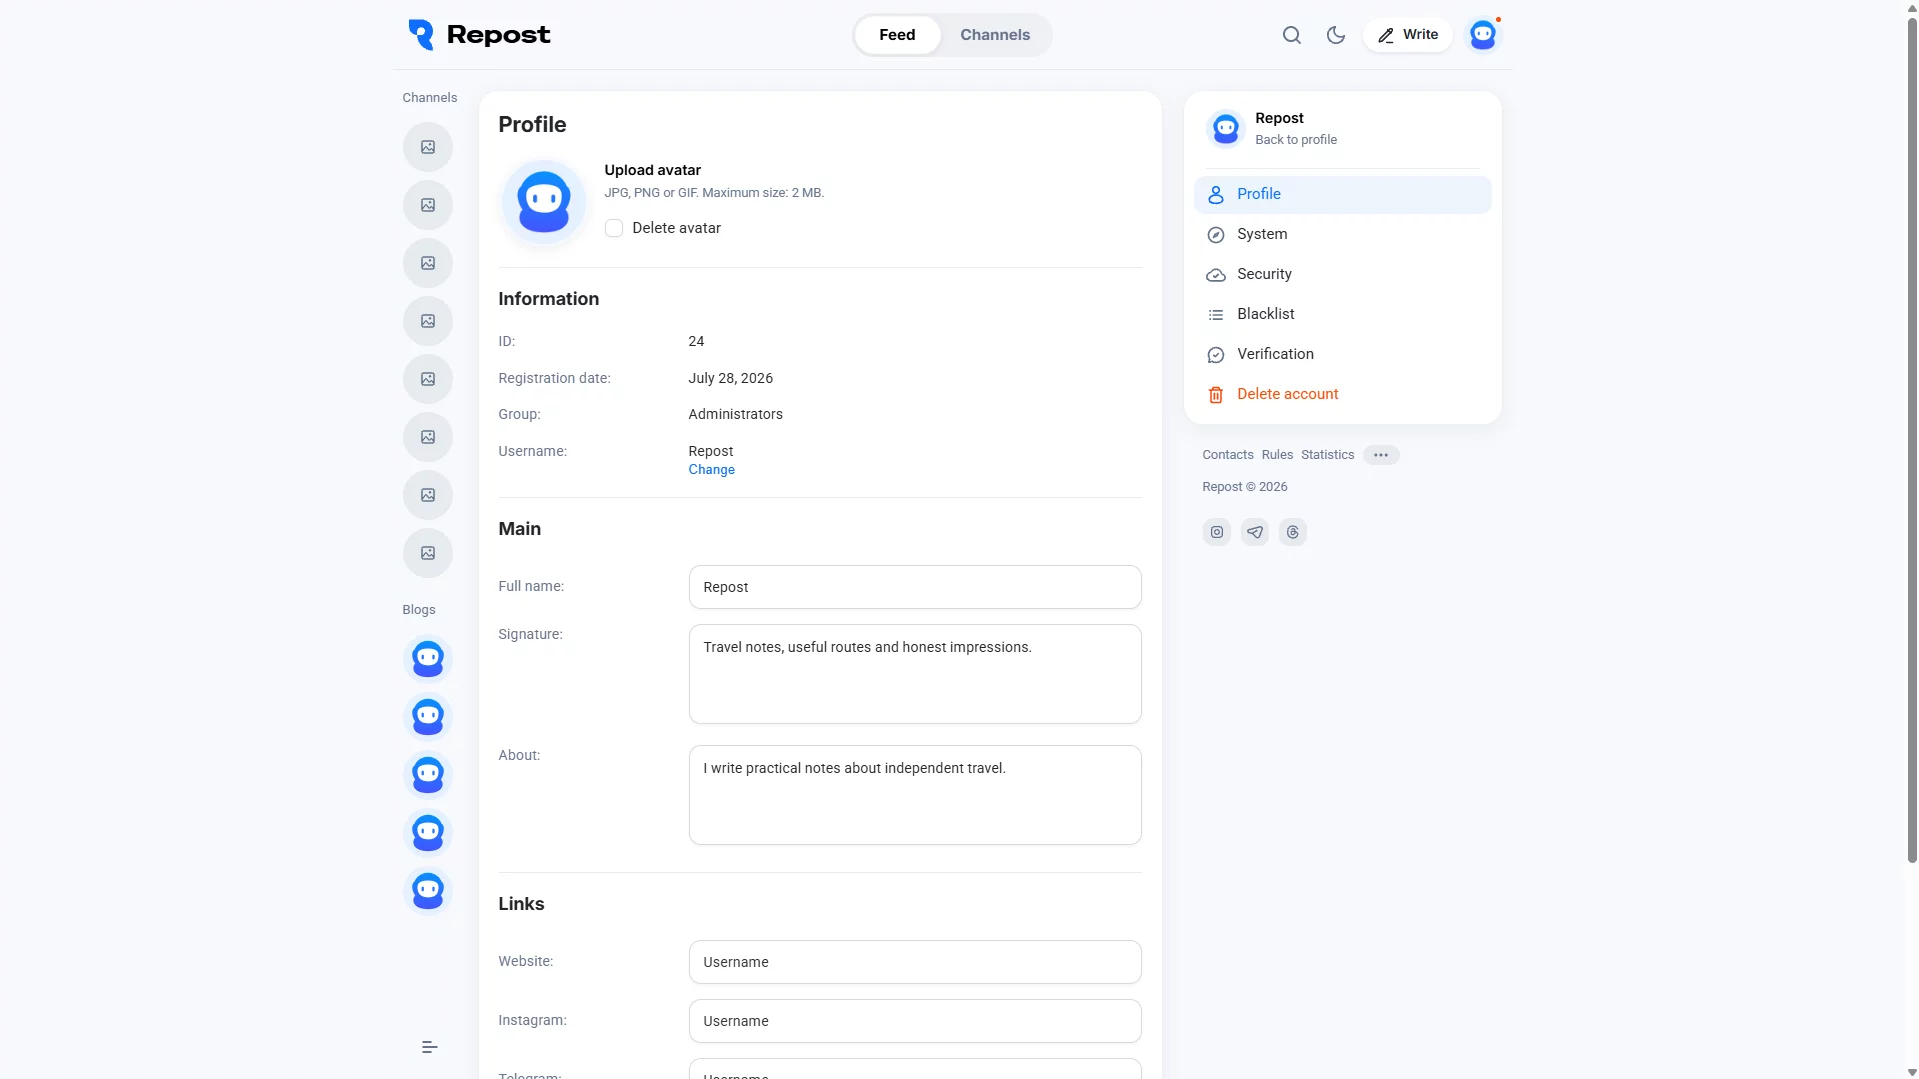Select Profile in settings menu
This screenshot has width=1919, height=1079.
pos(1342,194)
